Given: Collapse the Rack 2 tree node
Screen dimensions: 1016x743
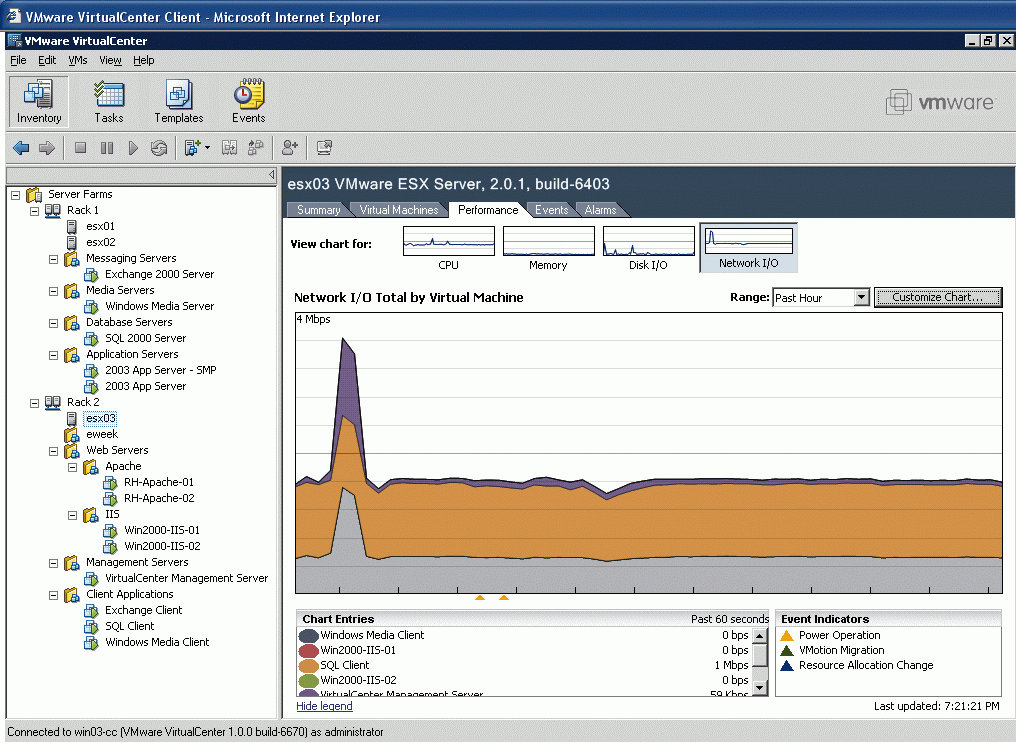Looking at the screenshot, I should tap(35, 404).
